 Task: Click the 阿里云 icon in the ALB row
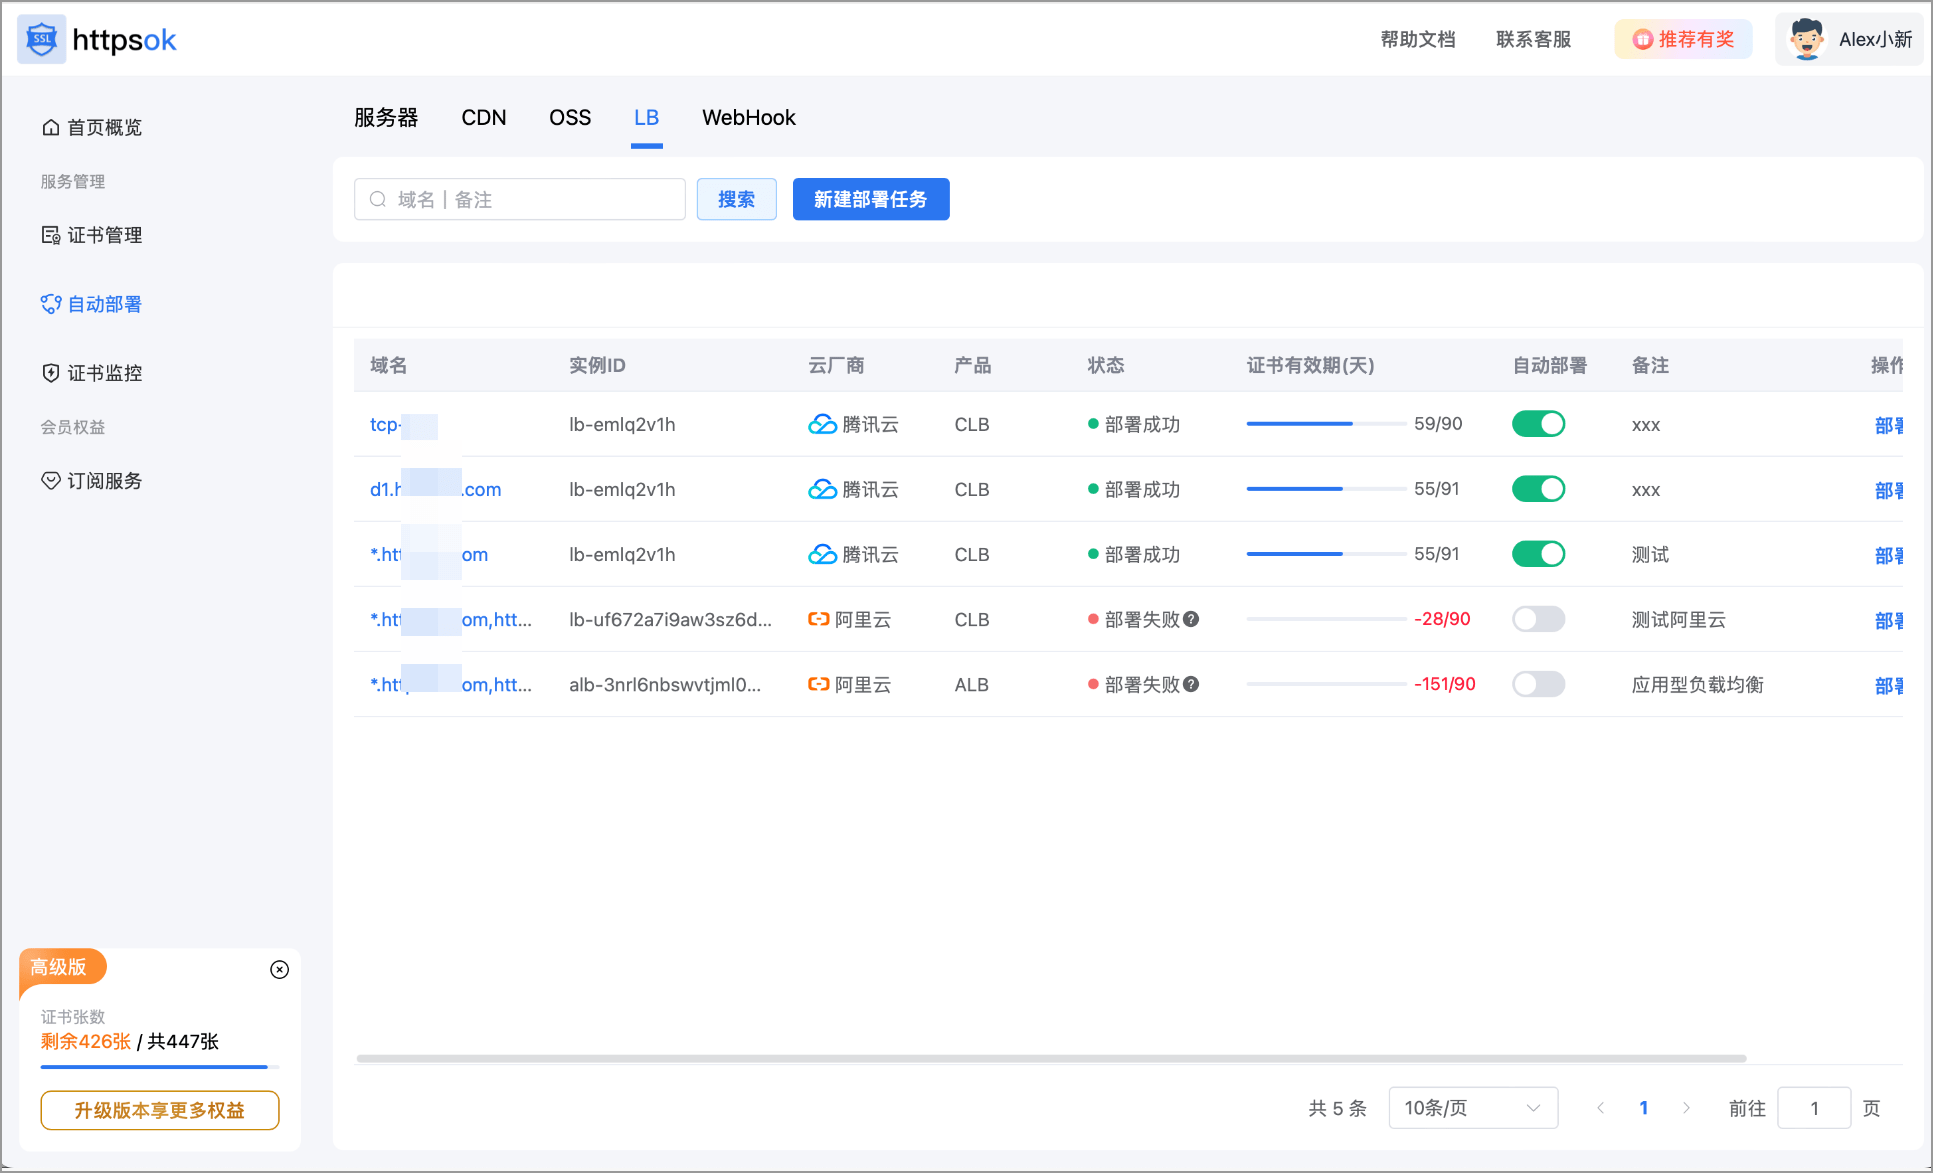(819, 684)
